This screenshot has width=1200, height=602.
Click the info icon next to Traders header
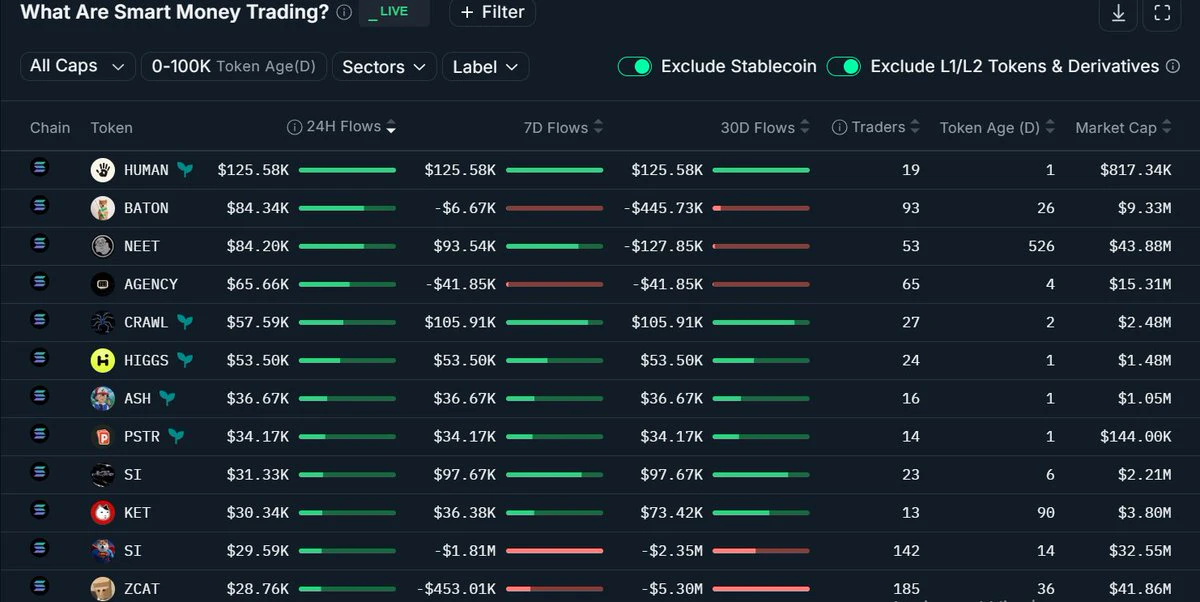point(839,127)
